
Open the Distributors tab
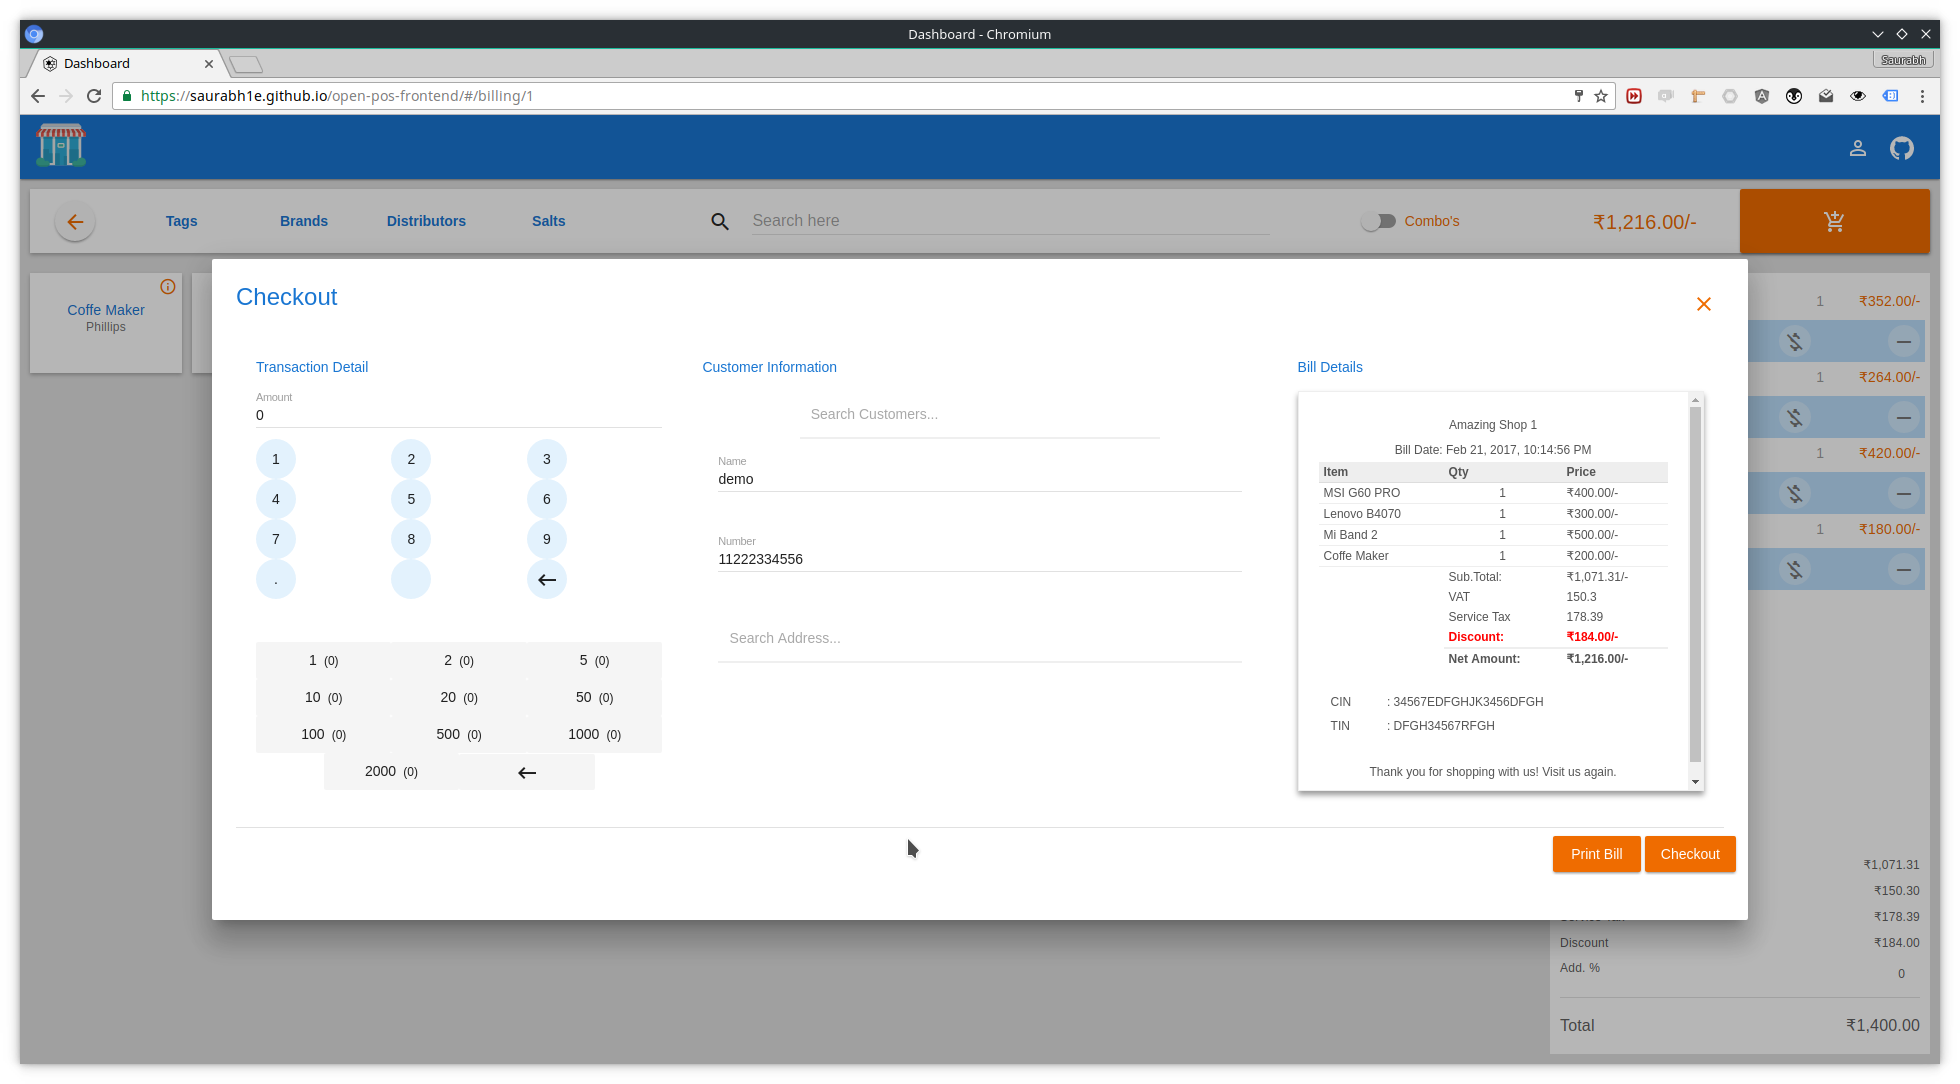tap(426, 221)
